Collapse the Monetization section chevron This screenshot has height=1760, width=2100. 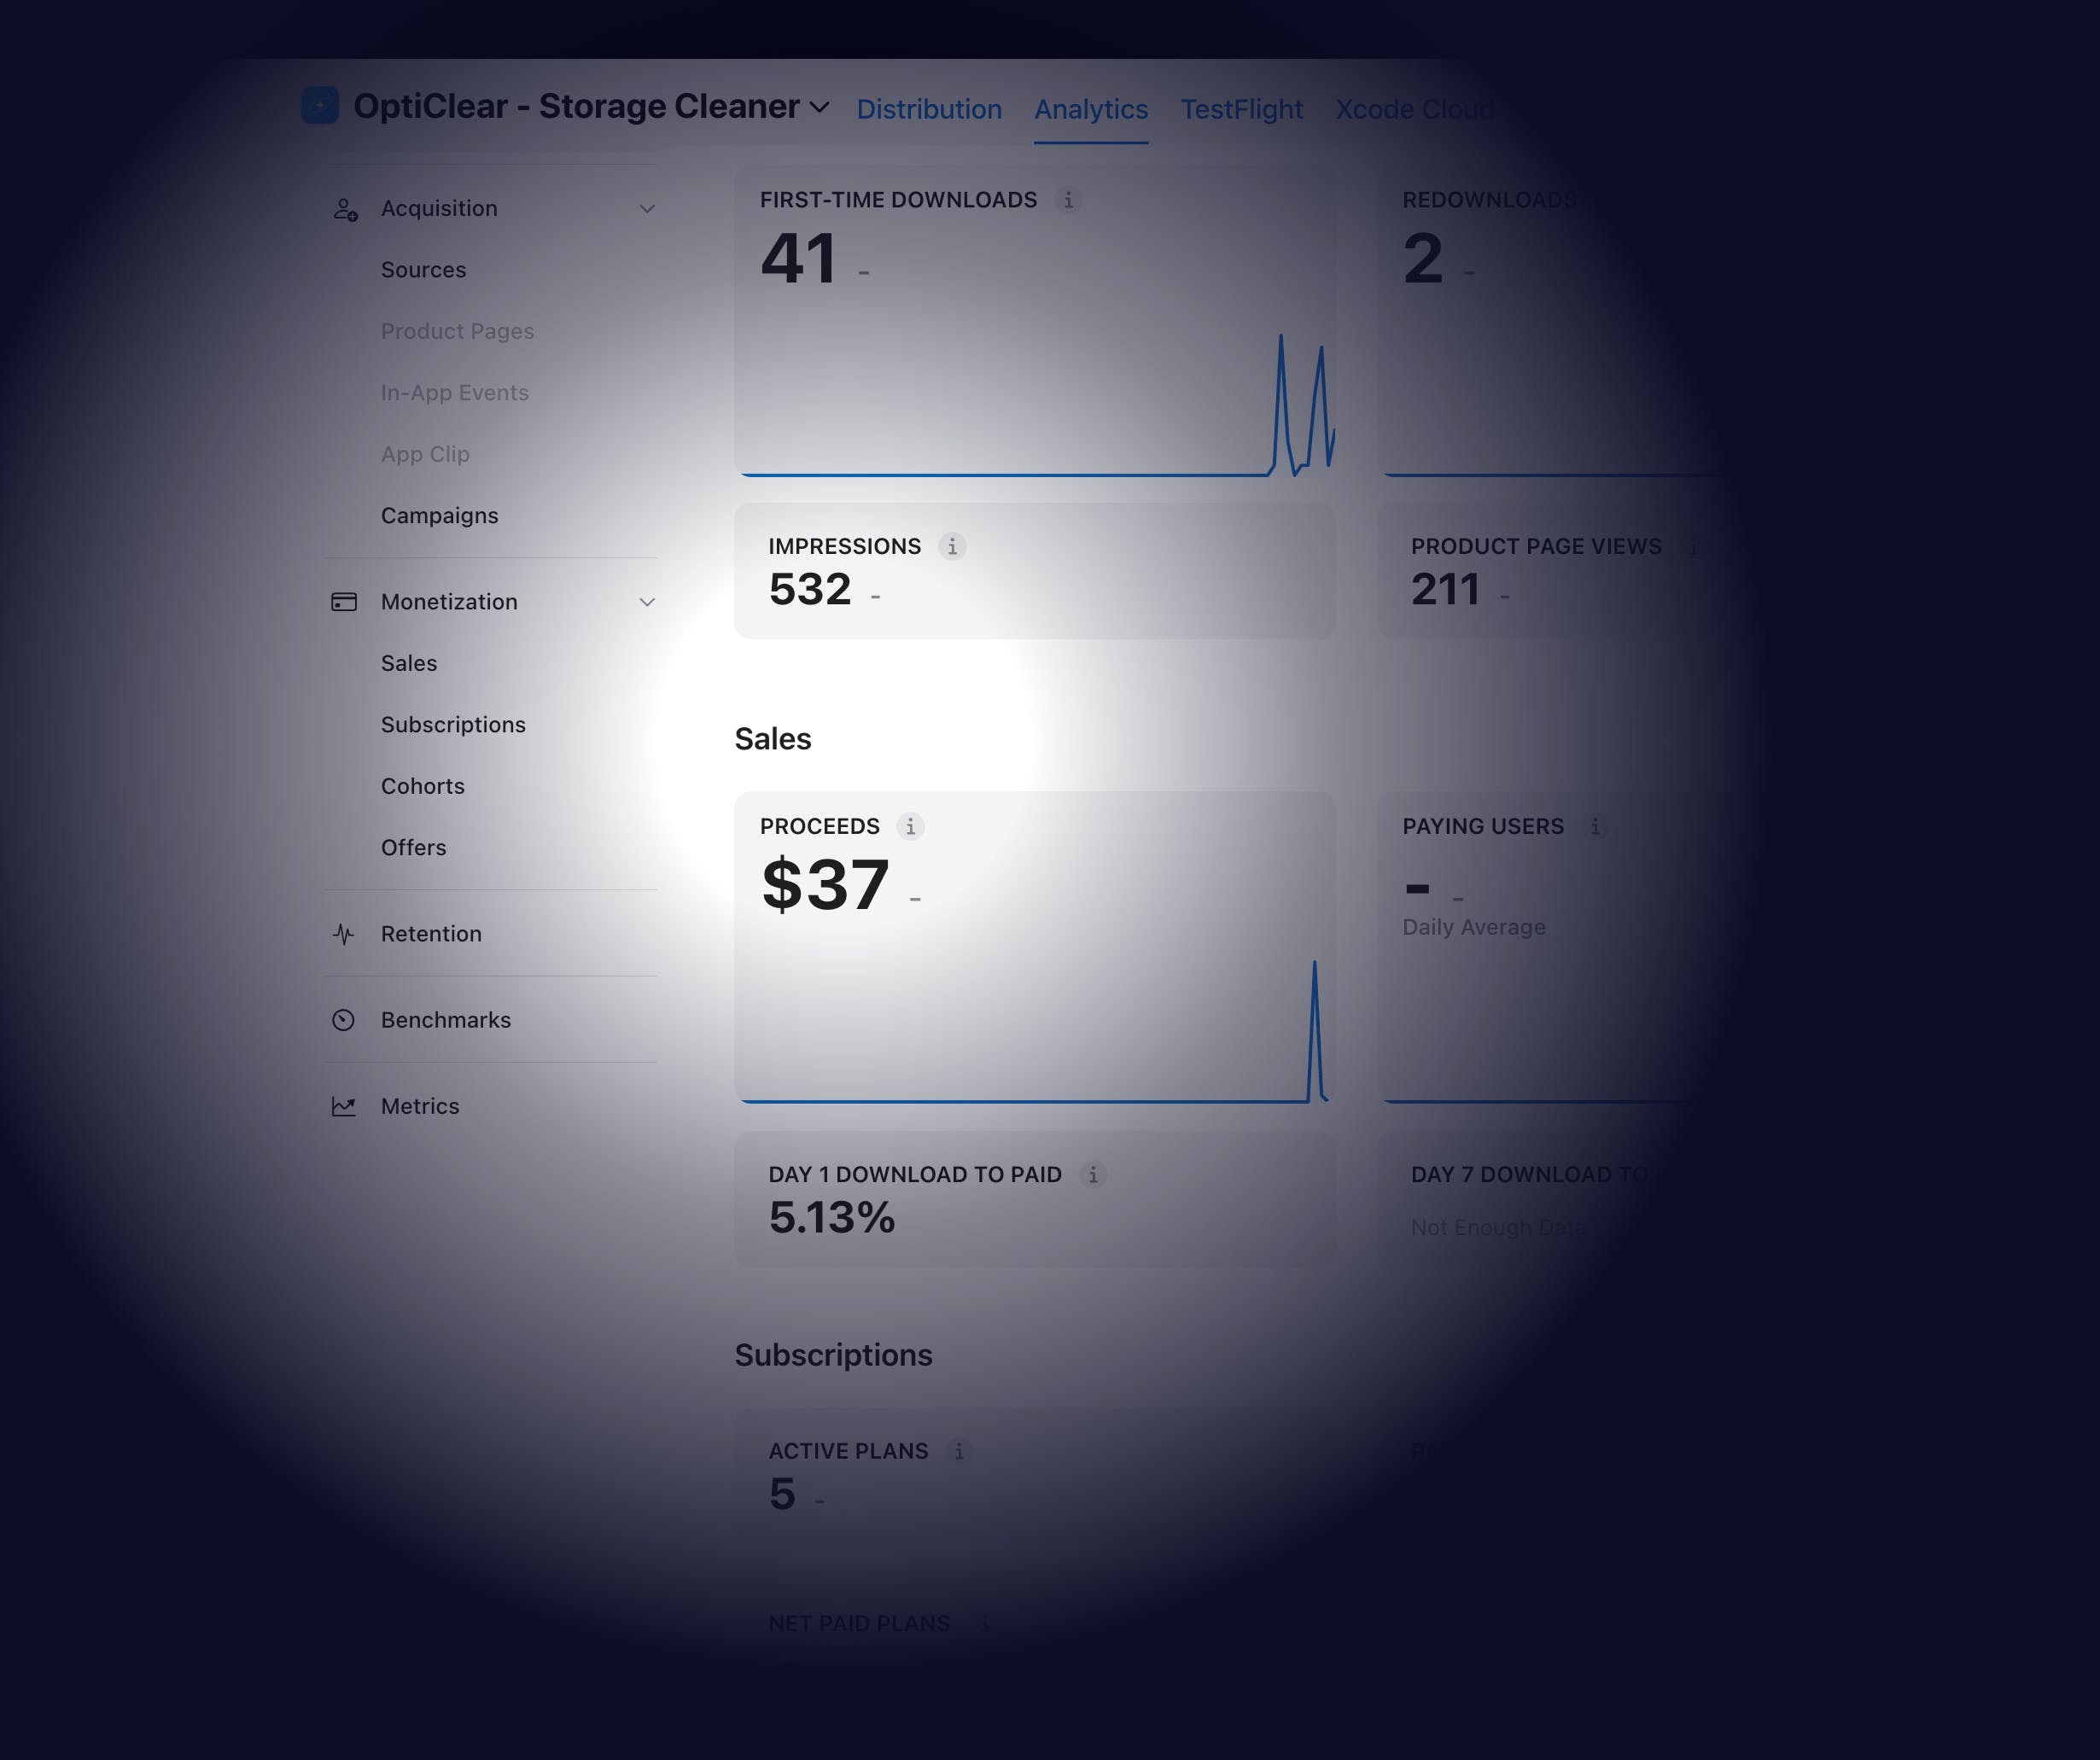[647, 602]
